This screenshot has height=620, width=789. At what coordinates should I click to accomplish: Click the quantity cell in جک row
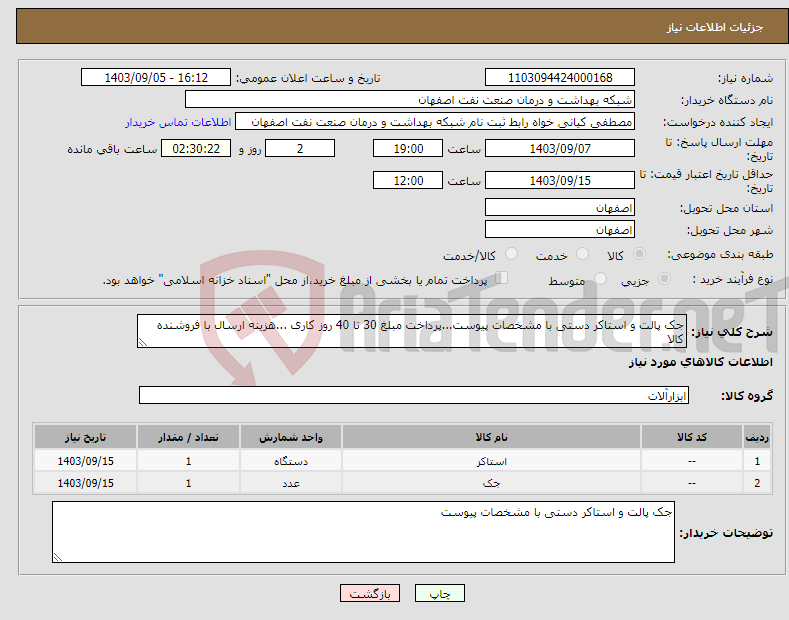(x=188, y=483)
